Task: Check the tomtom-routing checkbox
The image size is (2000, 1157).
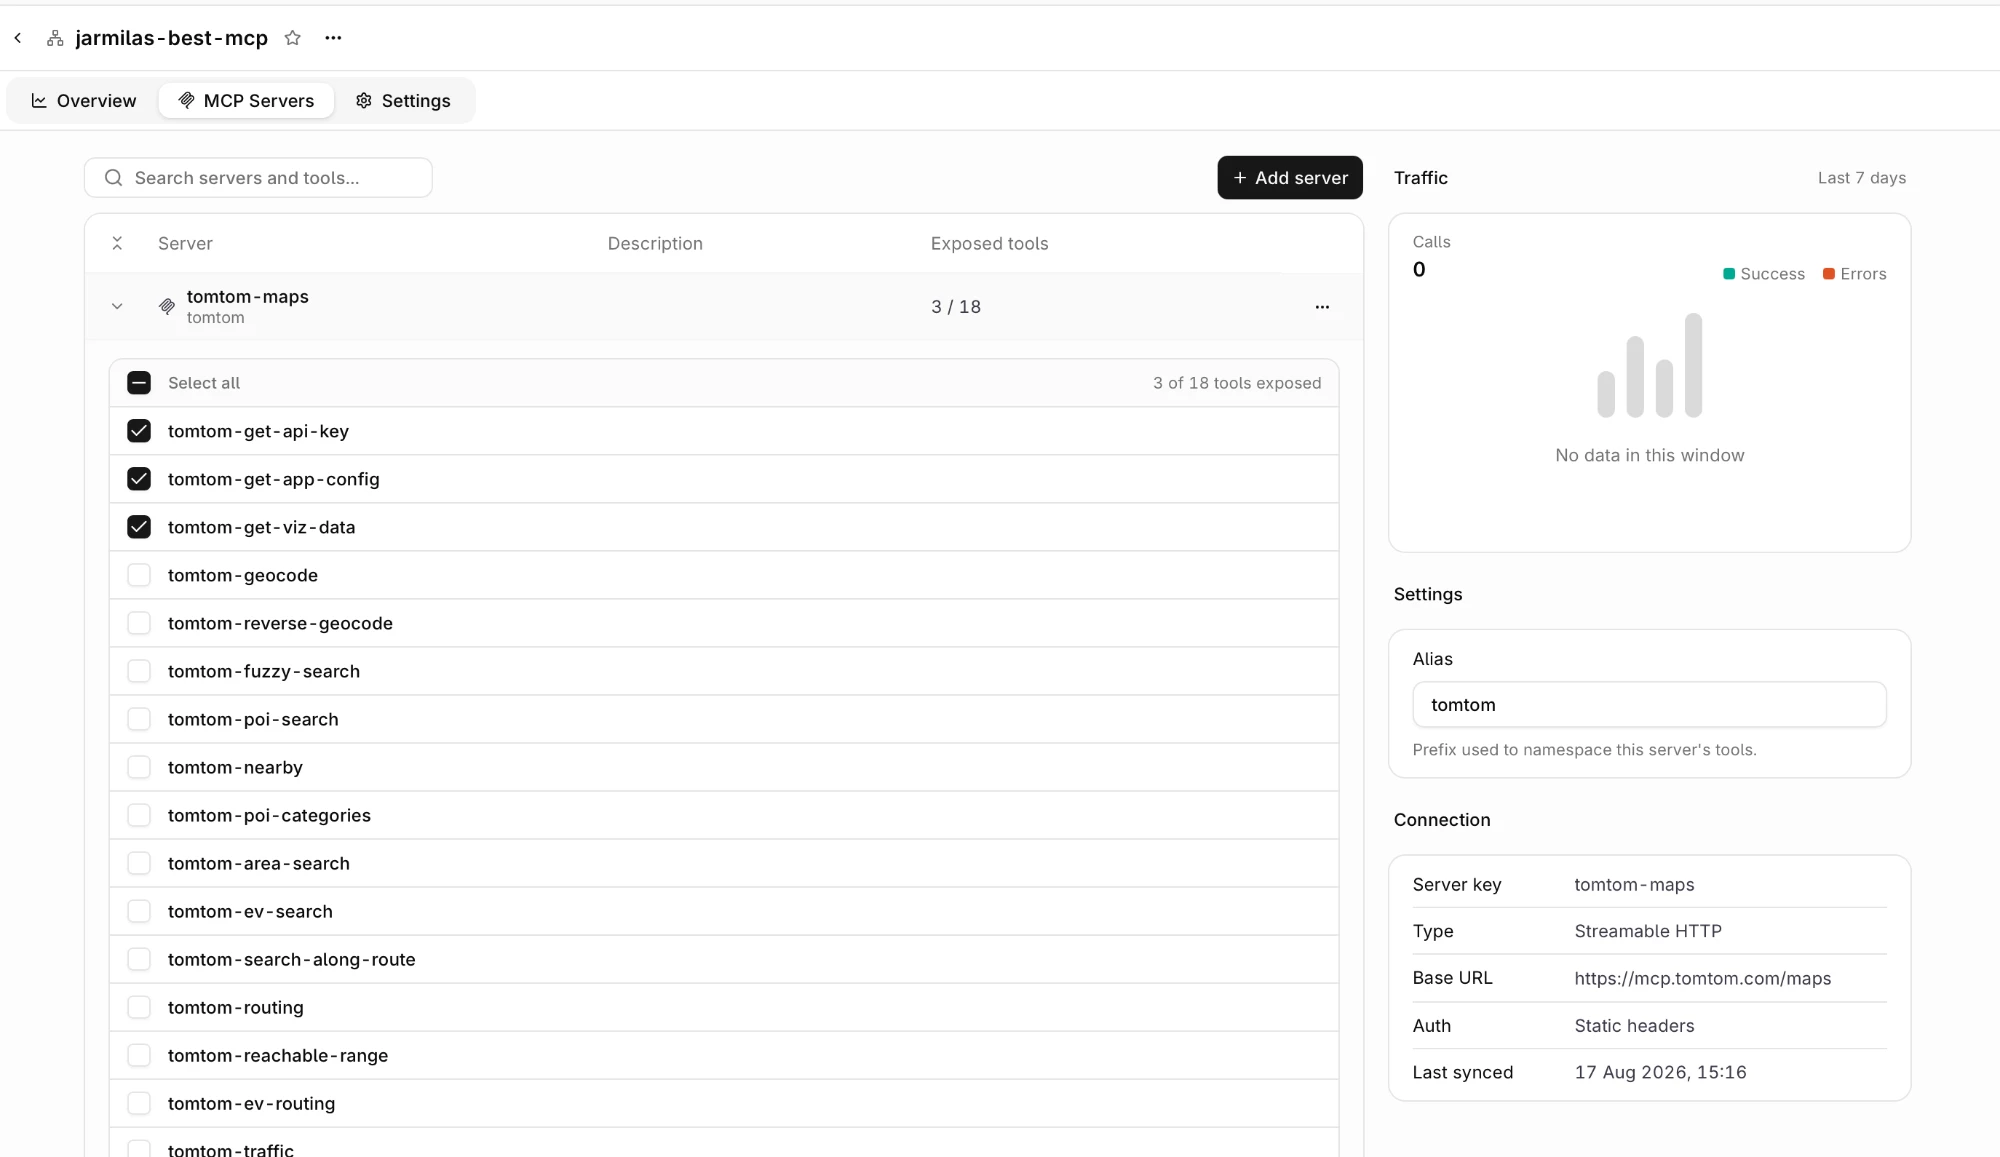Action: coord(139,1007)
